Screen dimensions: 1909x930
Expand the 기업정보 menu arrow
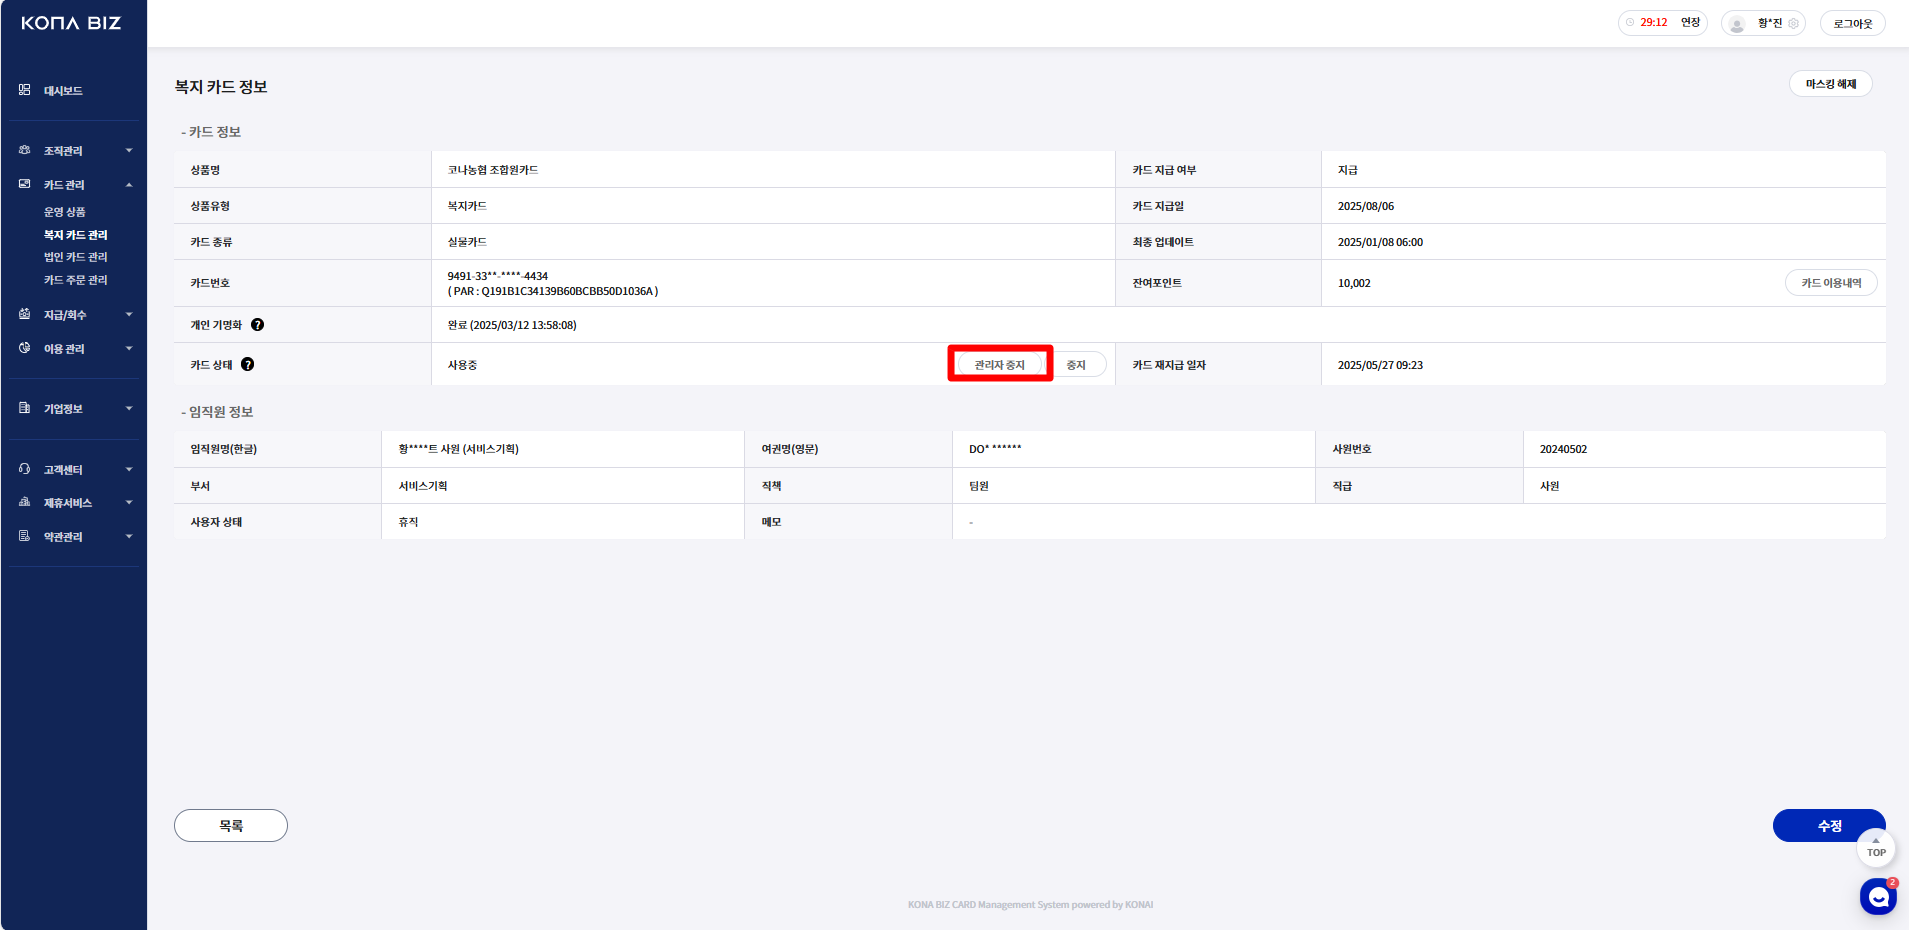click(x=129, y=409)
